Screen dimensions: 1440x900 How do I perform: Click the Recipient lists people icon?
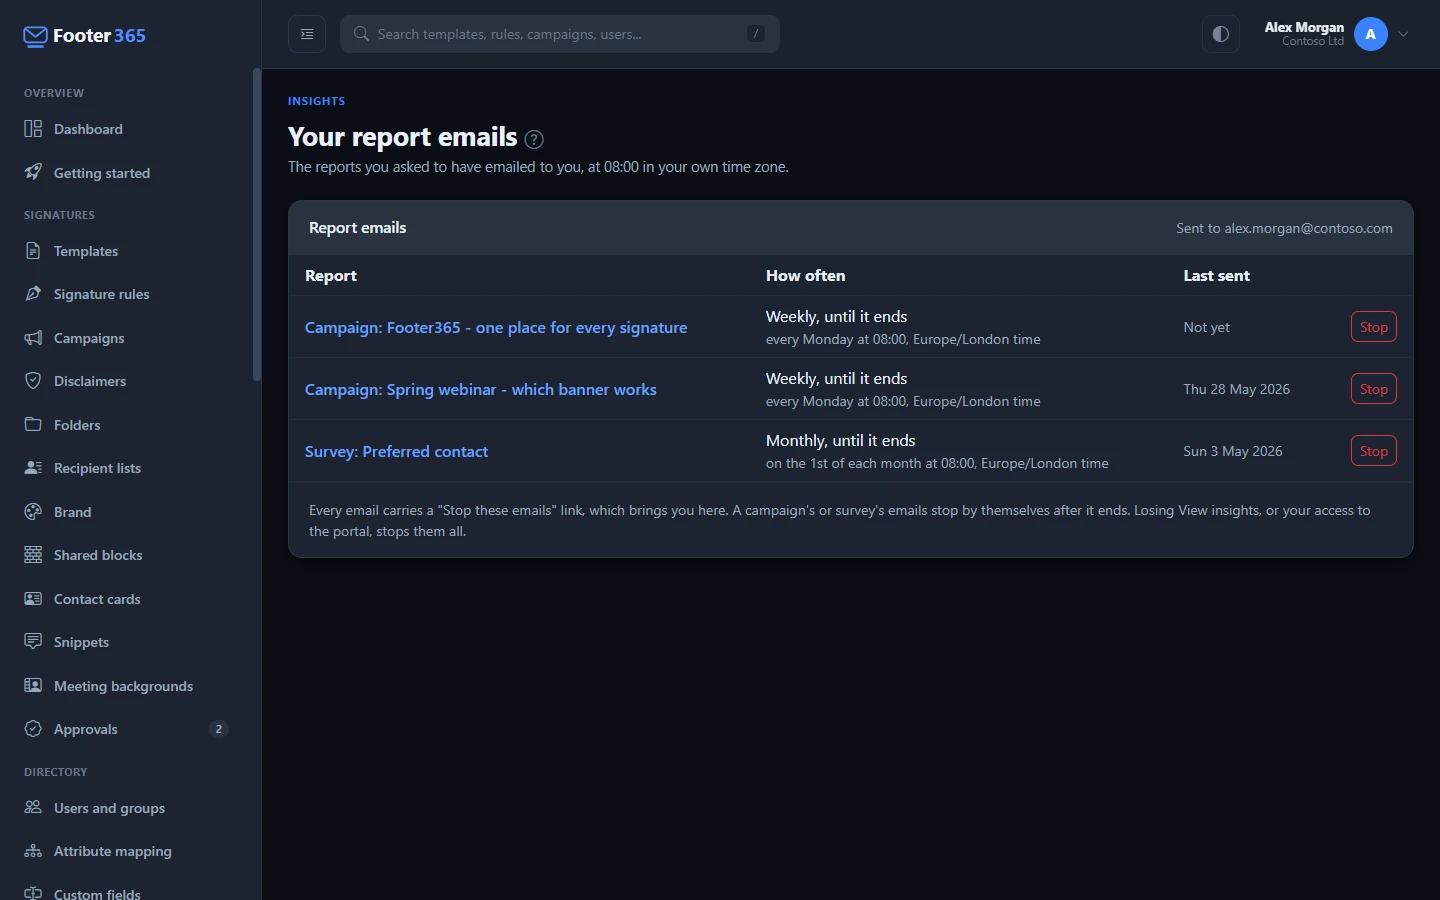pyautogui.click(x=33, y=468)
